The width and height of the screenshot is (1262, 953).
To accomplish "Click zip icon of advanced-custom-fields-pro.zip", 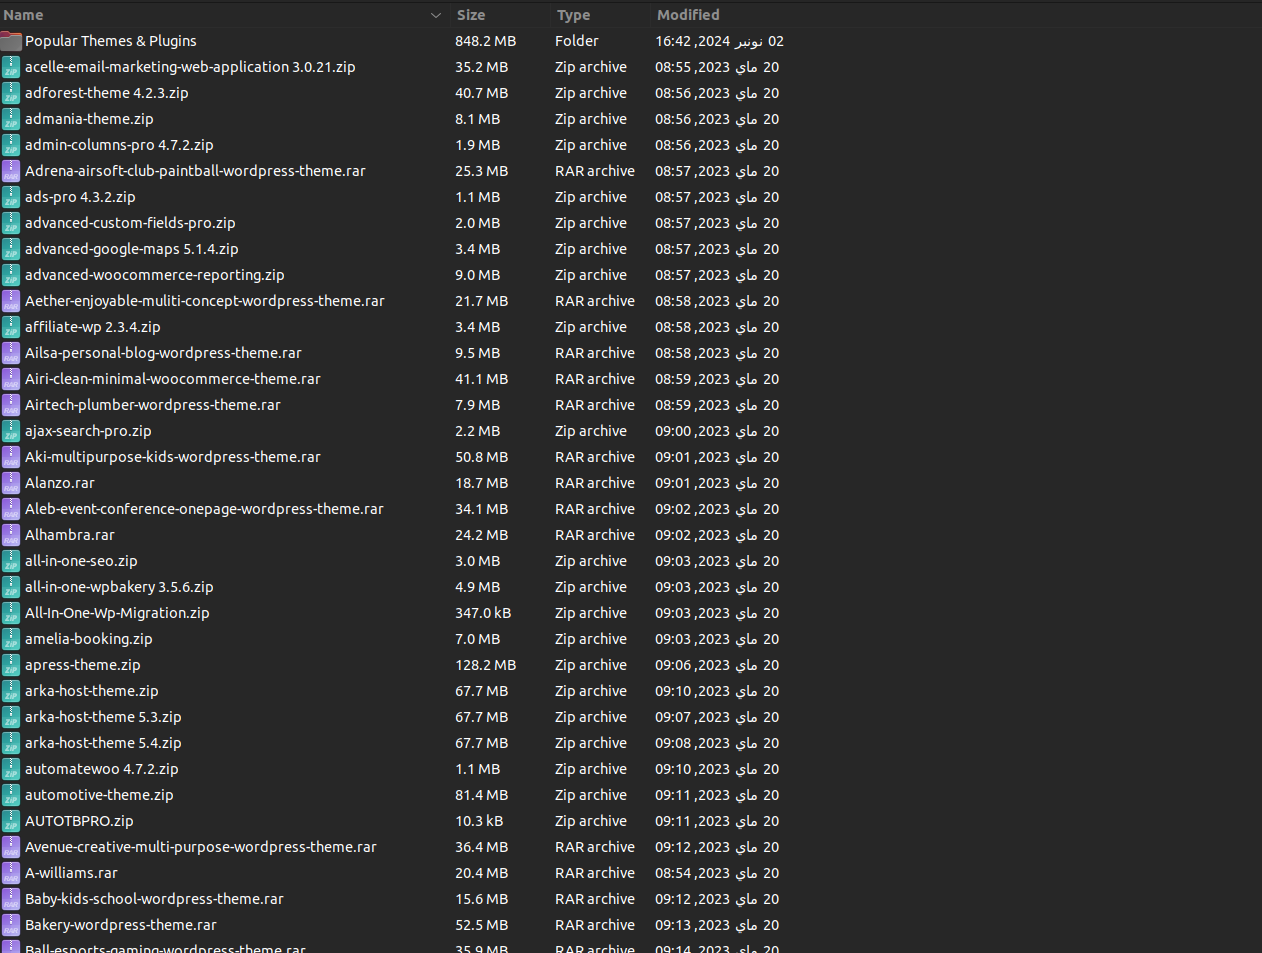I will (x=11, y=223).
